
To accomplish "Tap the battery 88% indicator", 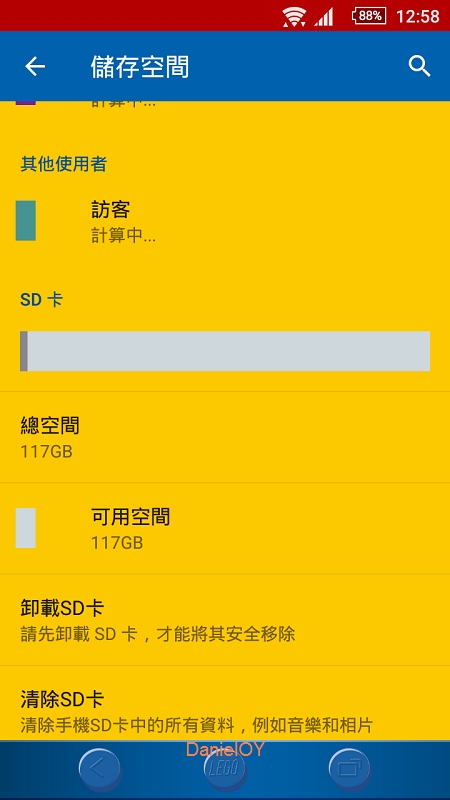I will (x=368, y=16).
